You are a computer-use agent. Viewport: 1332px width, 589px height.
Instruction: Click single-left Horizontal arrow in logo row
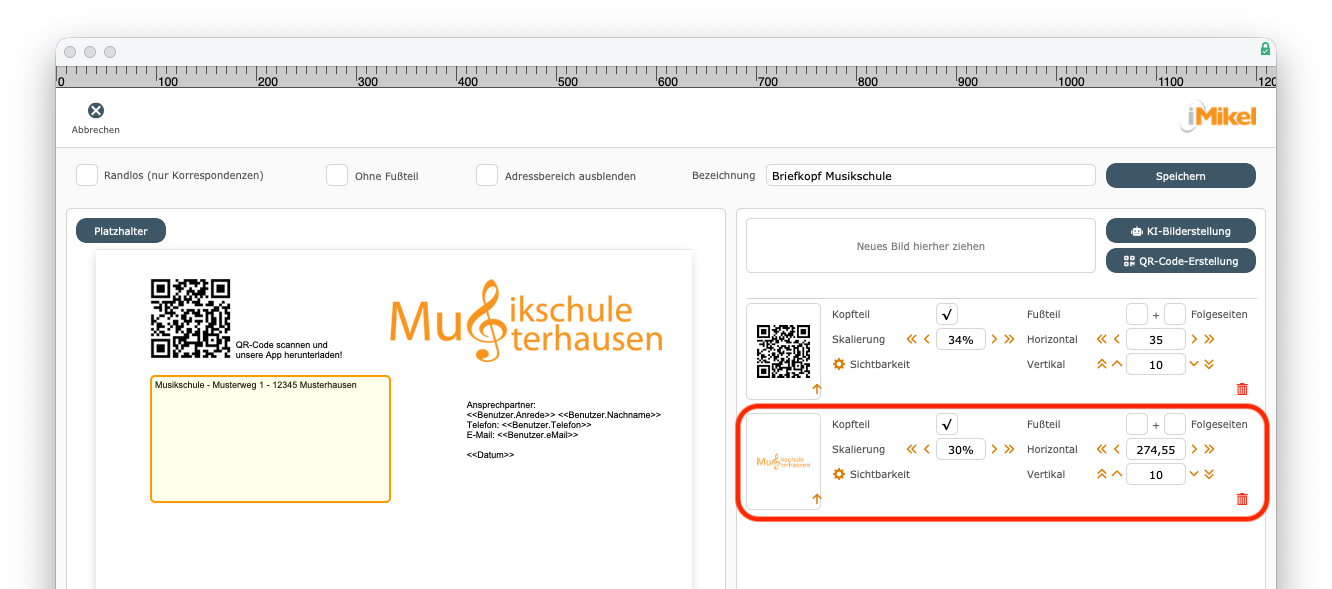pyautogui.click(x=1117, y=449)
